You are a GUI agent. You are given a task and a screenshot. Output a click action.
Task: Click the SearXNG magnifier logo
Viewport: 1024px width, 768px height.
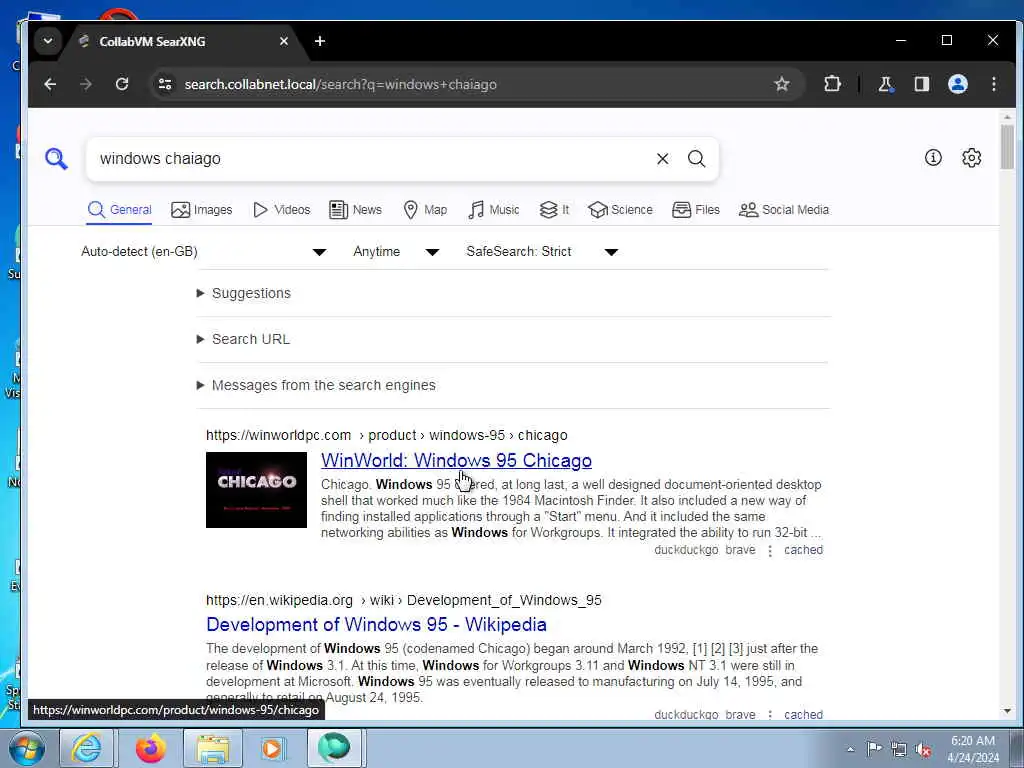[x=56, y=159]
